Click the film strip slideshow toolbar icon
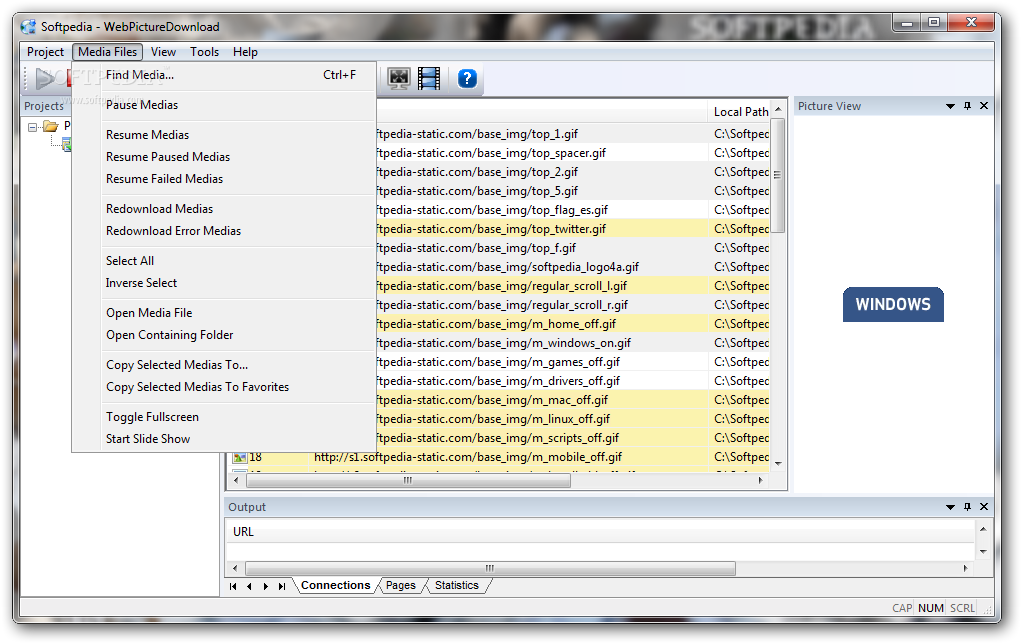This screenshot has width=1022, height=644. [x=429, y=79]
